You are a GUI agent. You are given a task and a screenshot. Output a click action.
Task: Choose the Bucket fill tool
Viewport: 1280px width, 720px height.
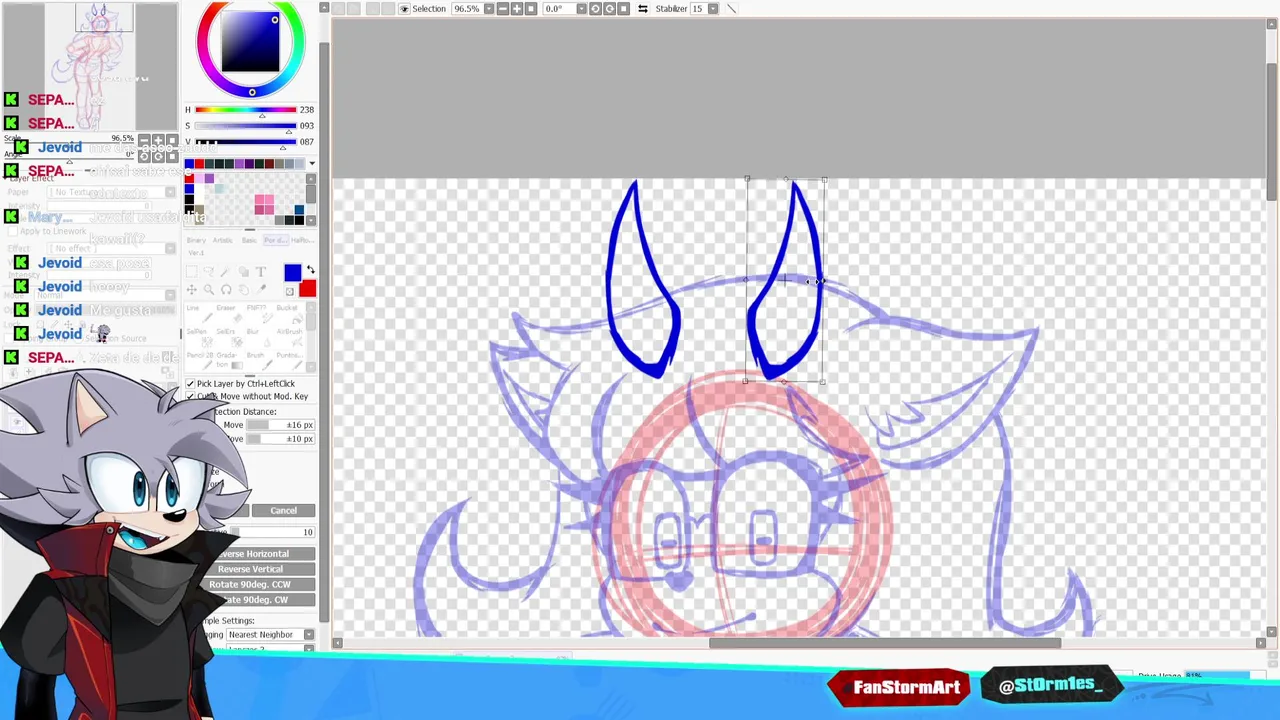tap(288, 315)
